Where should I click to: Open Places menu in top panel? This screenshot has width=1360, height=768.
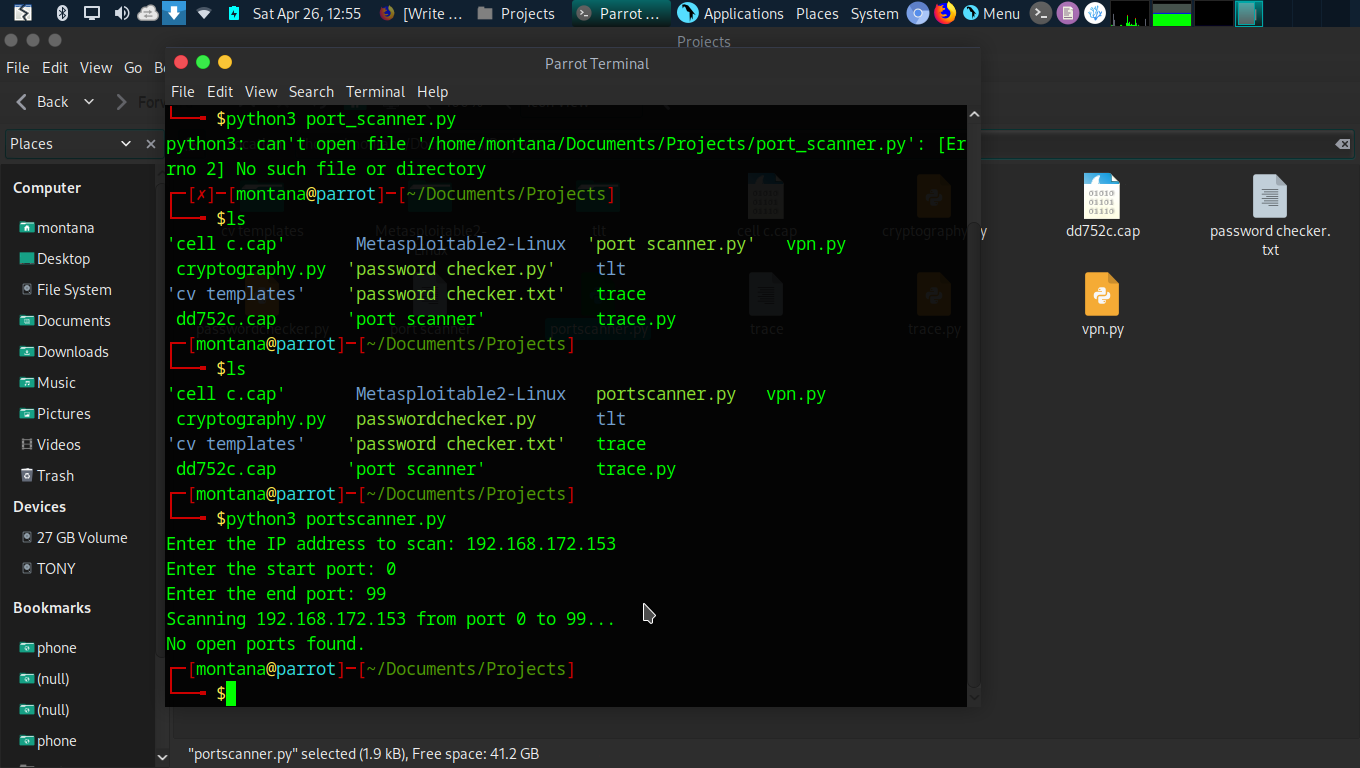point(817,13)
